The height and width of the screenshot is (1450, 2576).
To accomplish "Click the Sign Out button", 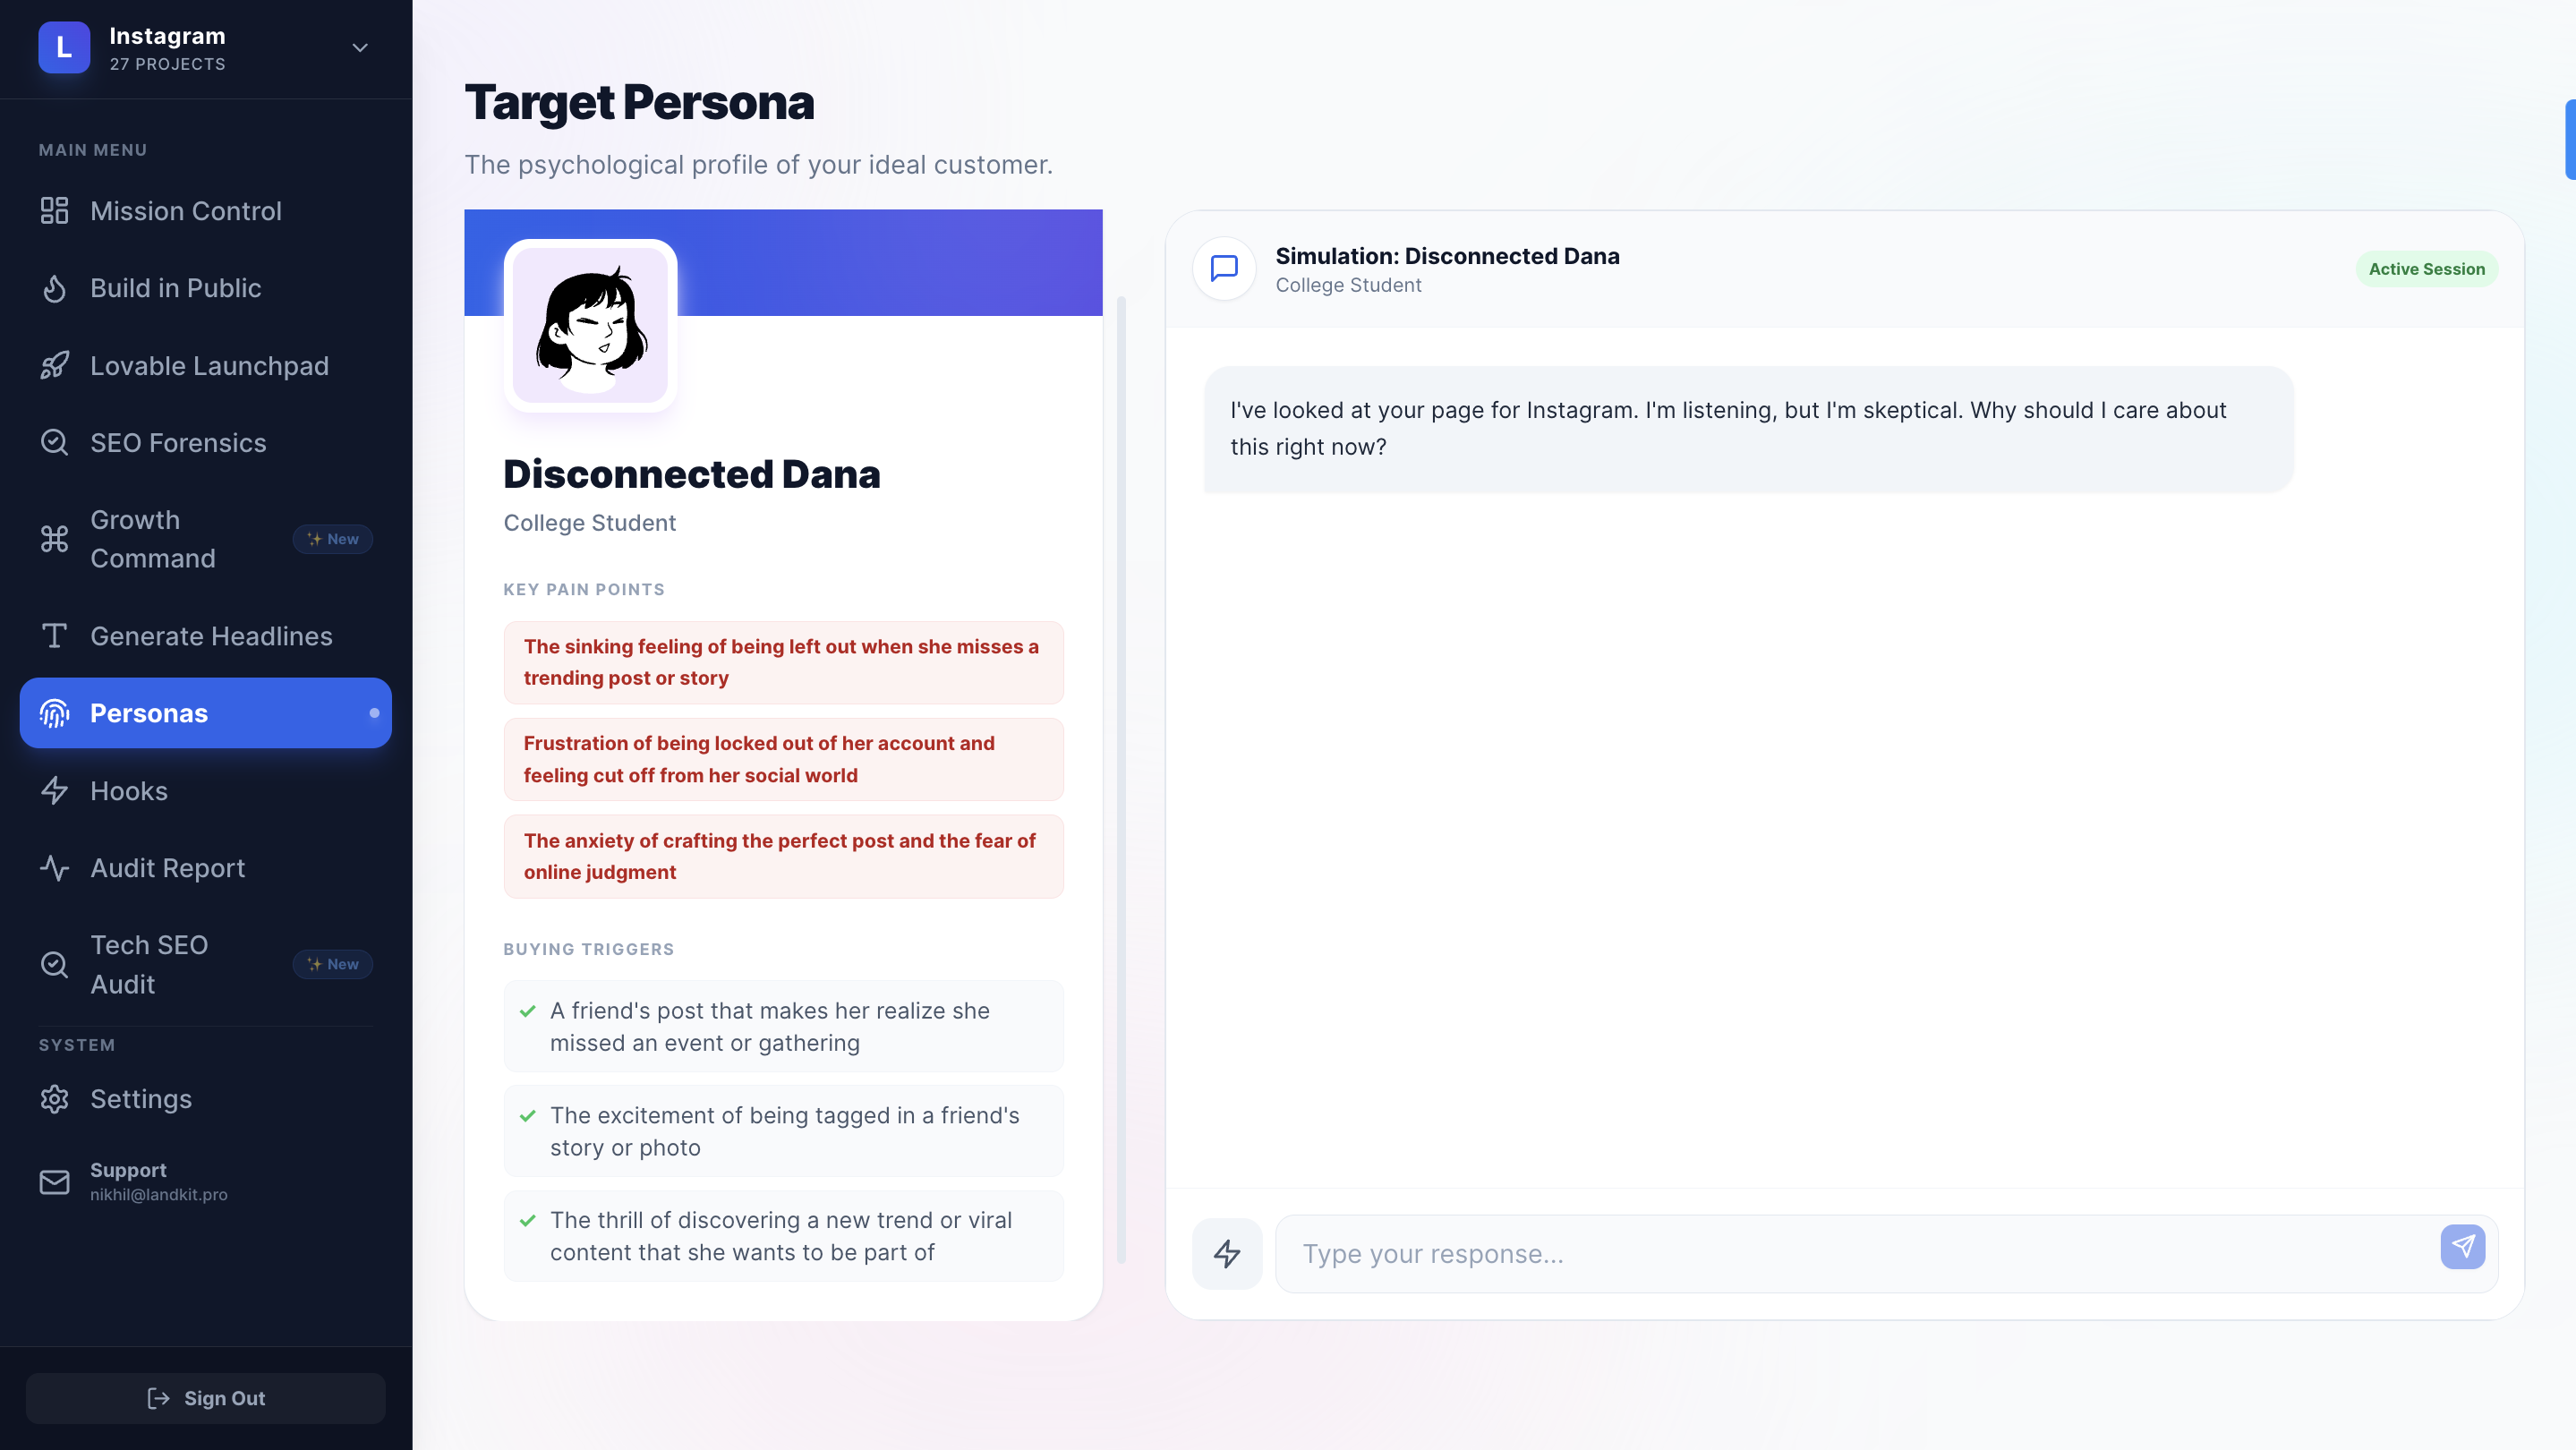I will [x=206, y=1398].
